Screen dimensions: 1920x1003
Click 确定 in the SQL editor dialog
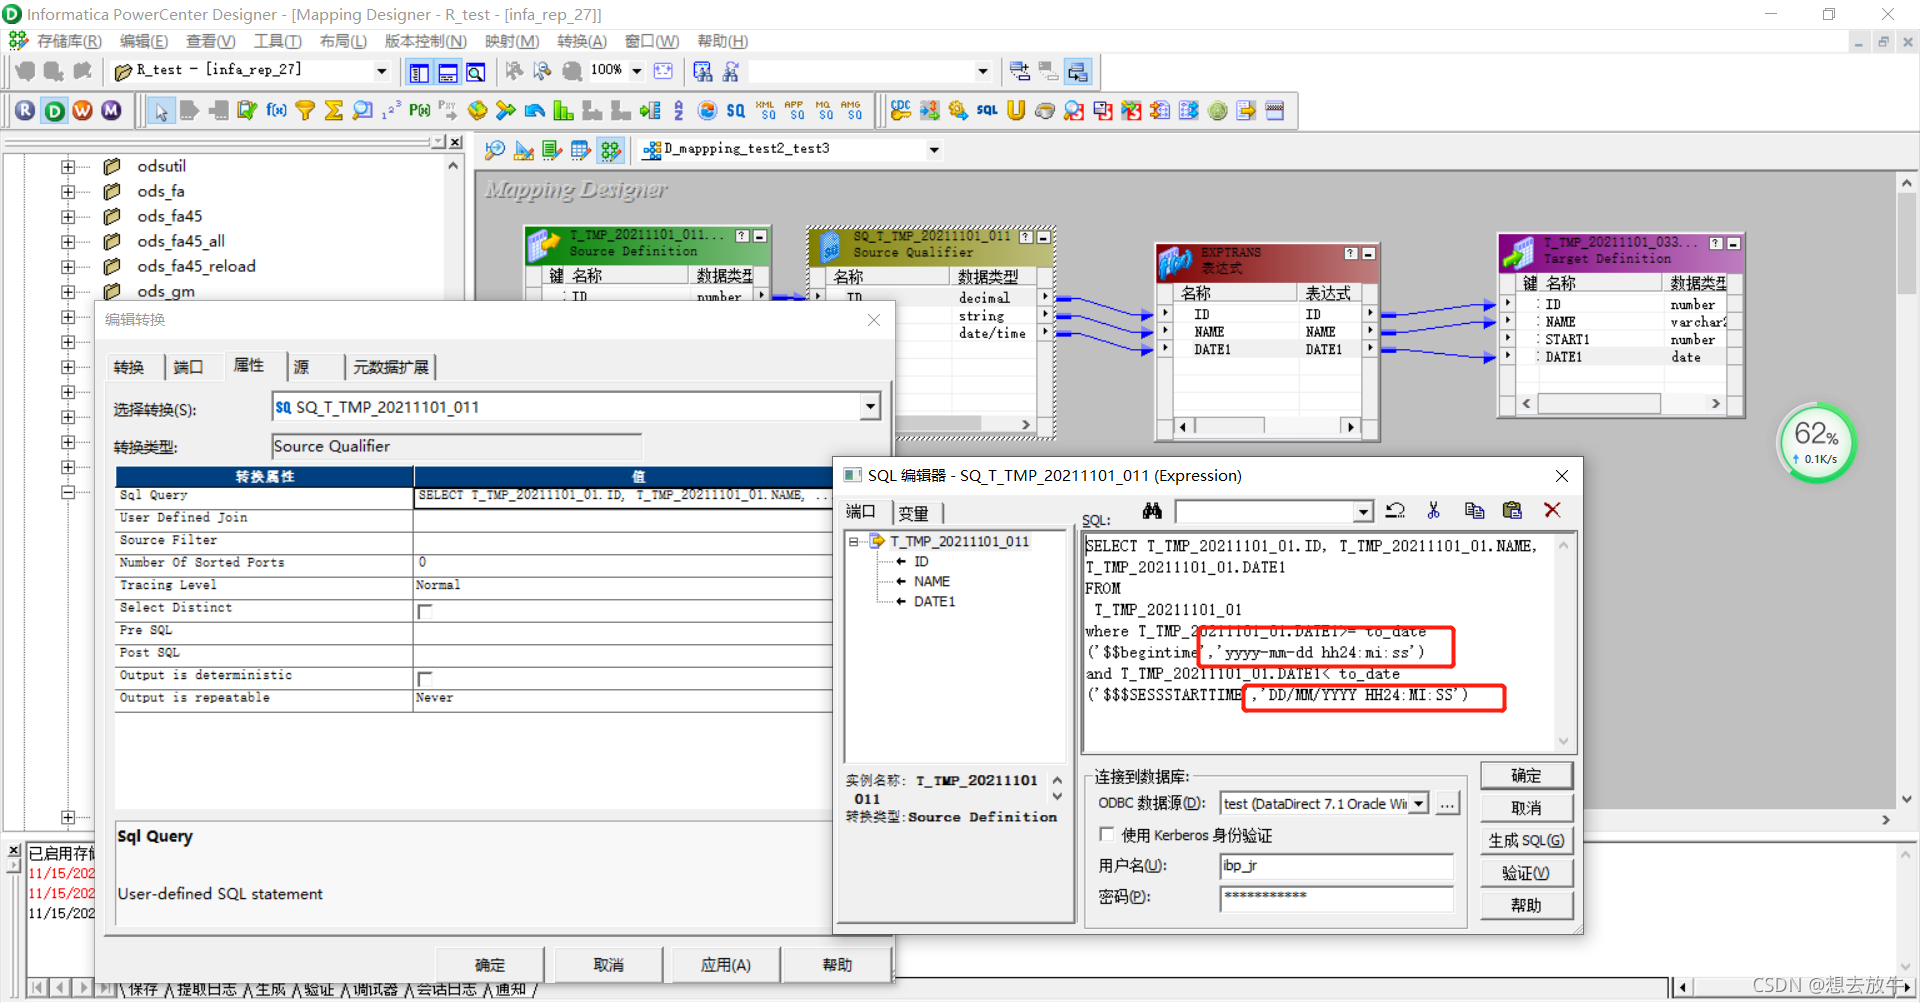point(1526,776)
